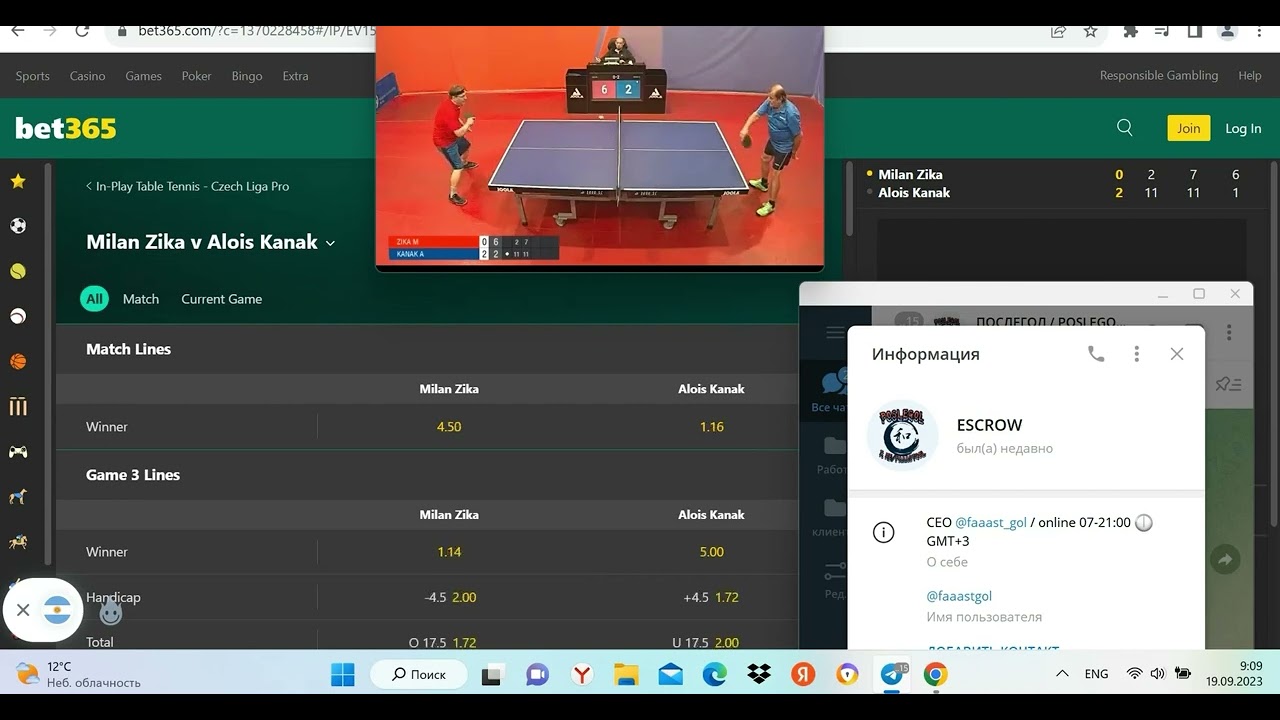Select the Esports gamepad icon in sidebar
Image resolution: width=1280 pixels, height=720 pixels.
[18, 452]
